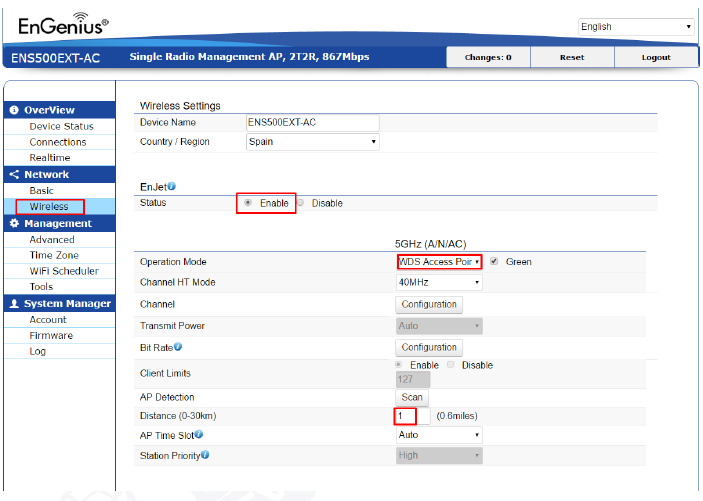Open the Country / Region dropdown
The image size is (703, 501).
(x=312, y=142)
